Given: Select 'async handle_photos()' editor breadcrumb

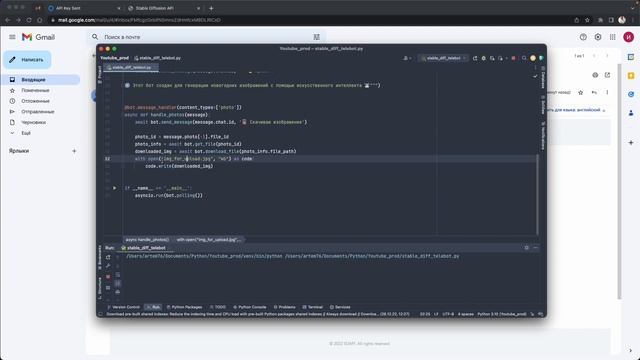Looking at the screenshot, I should [x=147, y=240].
